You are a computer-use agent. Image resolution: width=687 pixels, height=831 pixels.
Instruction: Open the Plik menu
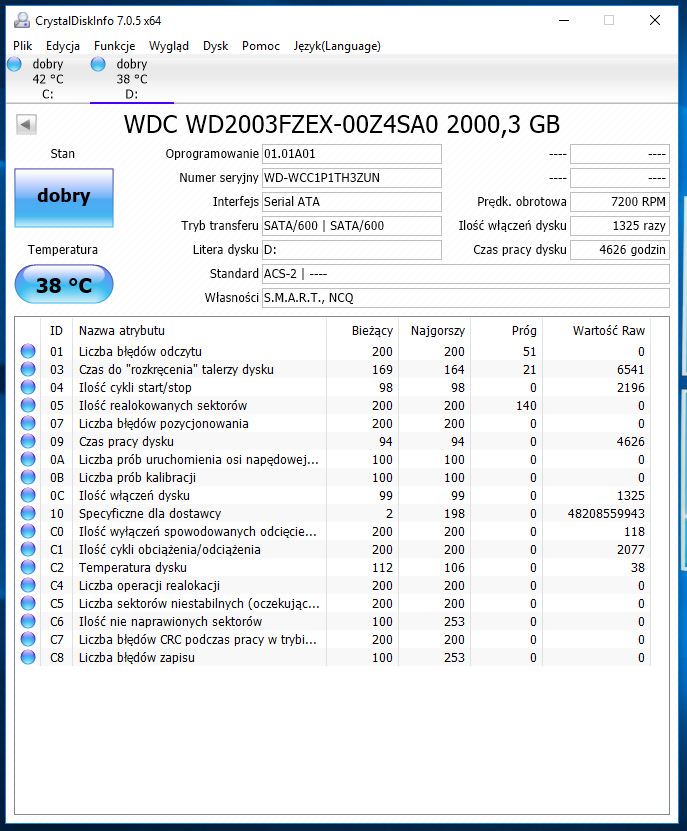(23, 46)
